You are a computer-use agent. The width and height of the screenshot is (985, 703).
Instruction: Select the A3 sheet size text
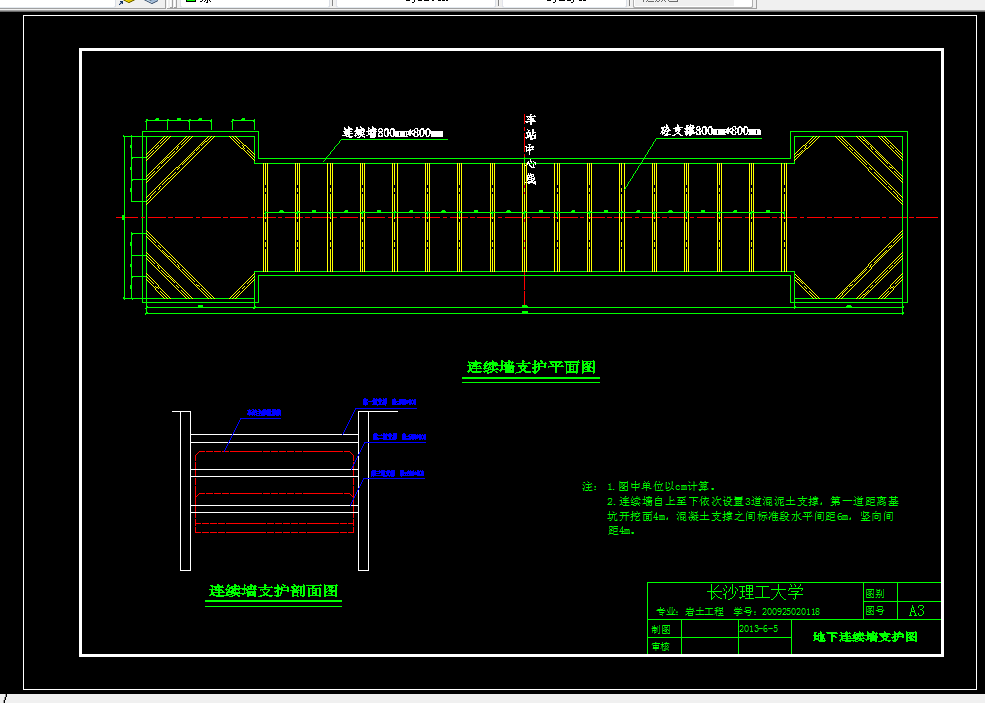pyautogui.click(x=917, y=611)
